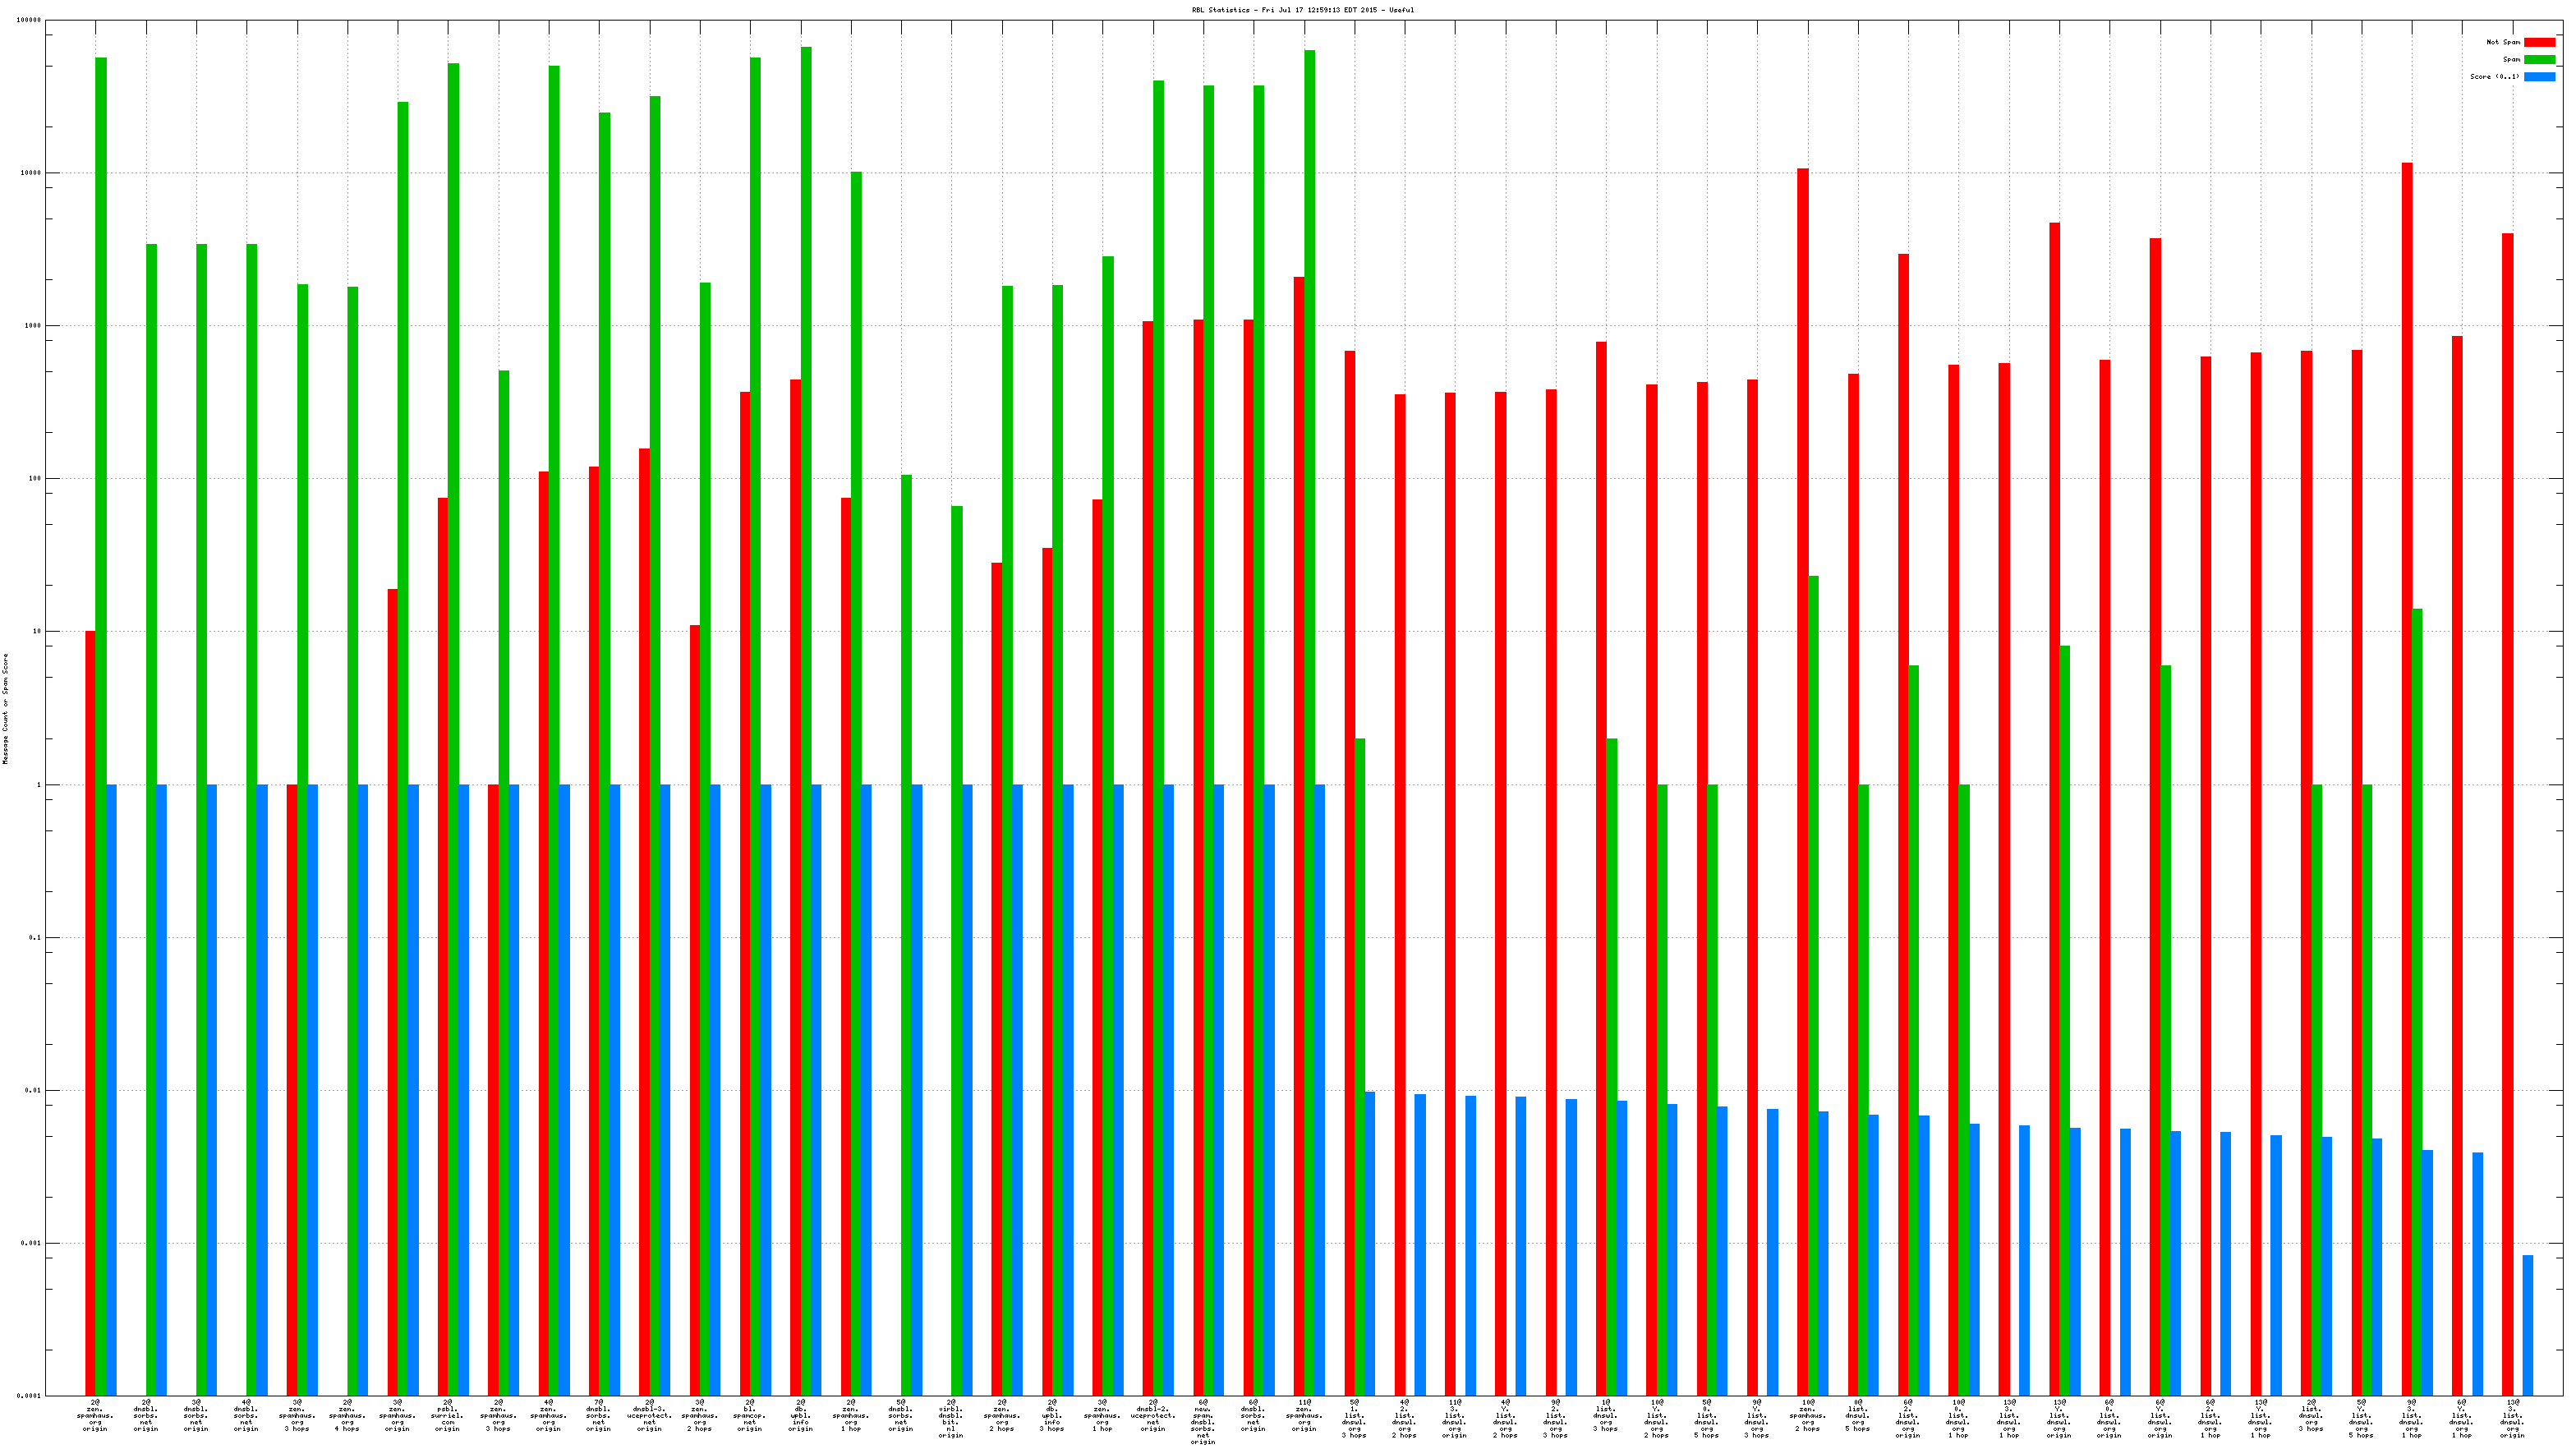Click the Y-axis label 'Message Count or Spam Score'
This screenshot has width=2576, height=1449.
(5, 708)
